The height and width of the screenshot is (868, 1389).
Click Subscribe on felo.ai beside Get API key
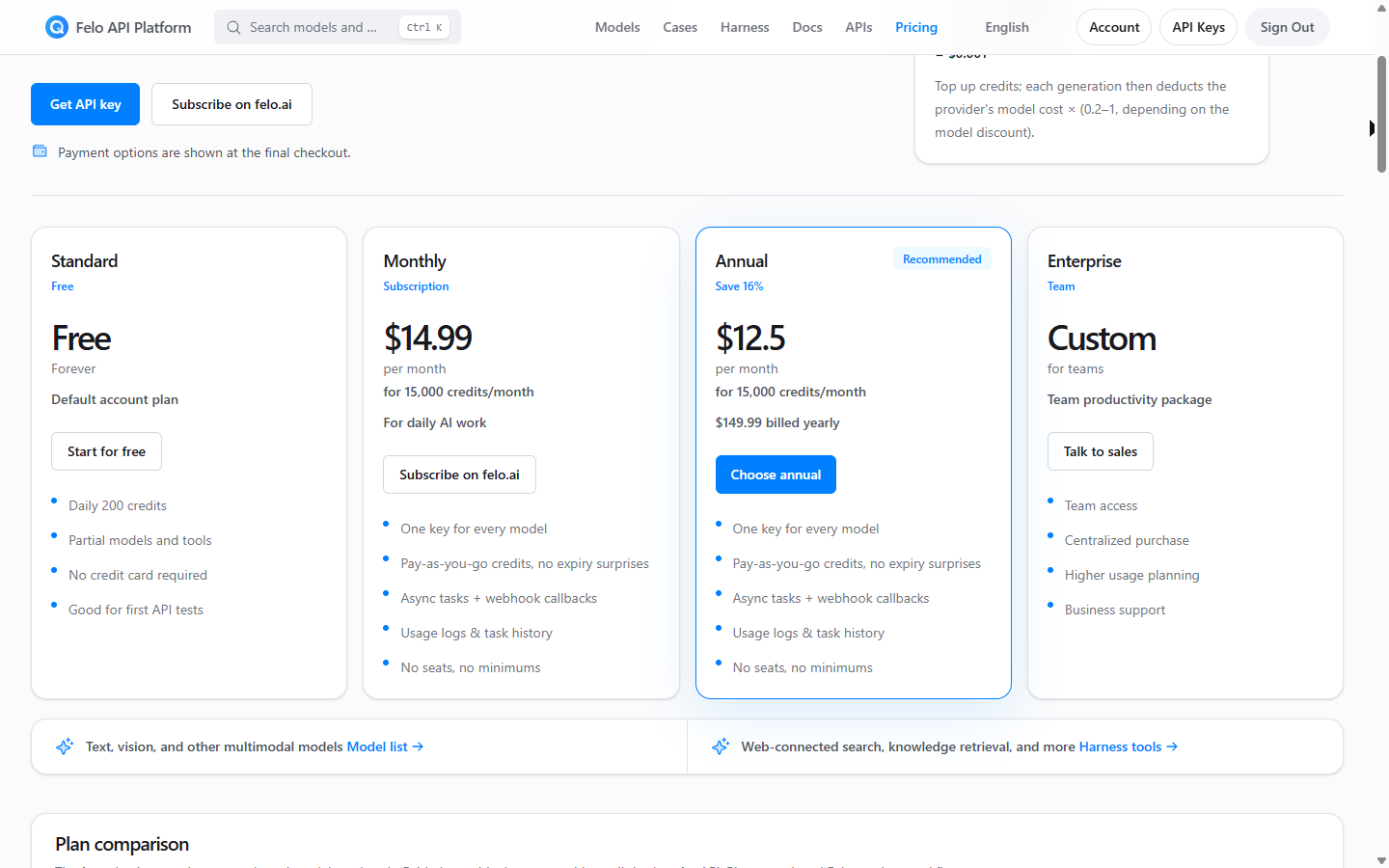point(232,104)
